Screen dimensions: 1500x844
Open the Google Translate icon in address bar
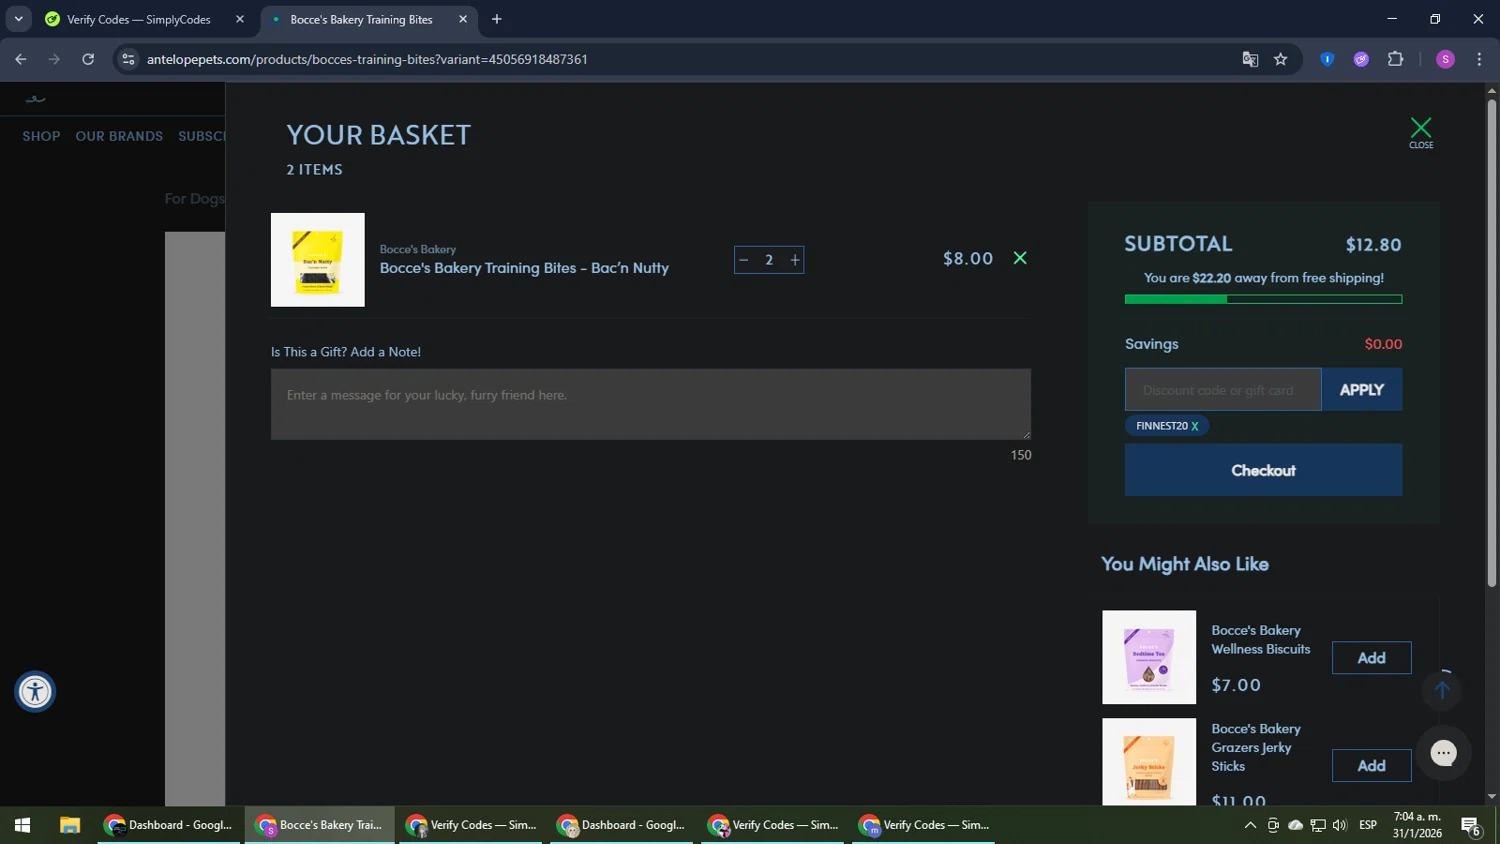pyautogui.click(x=1250, y=59)
